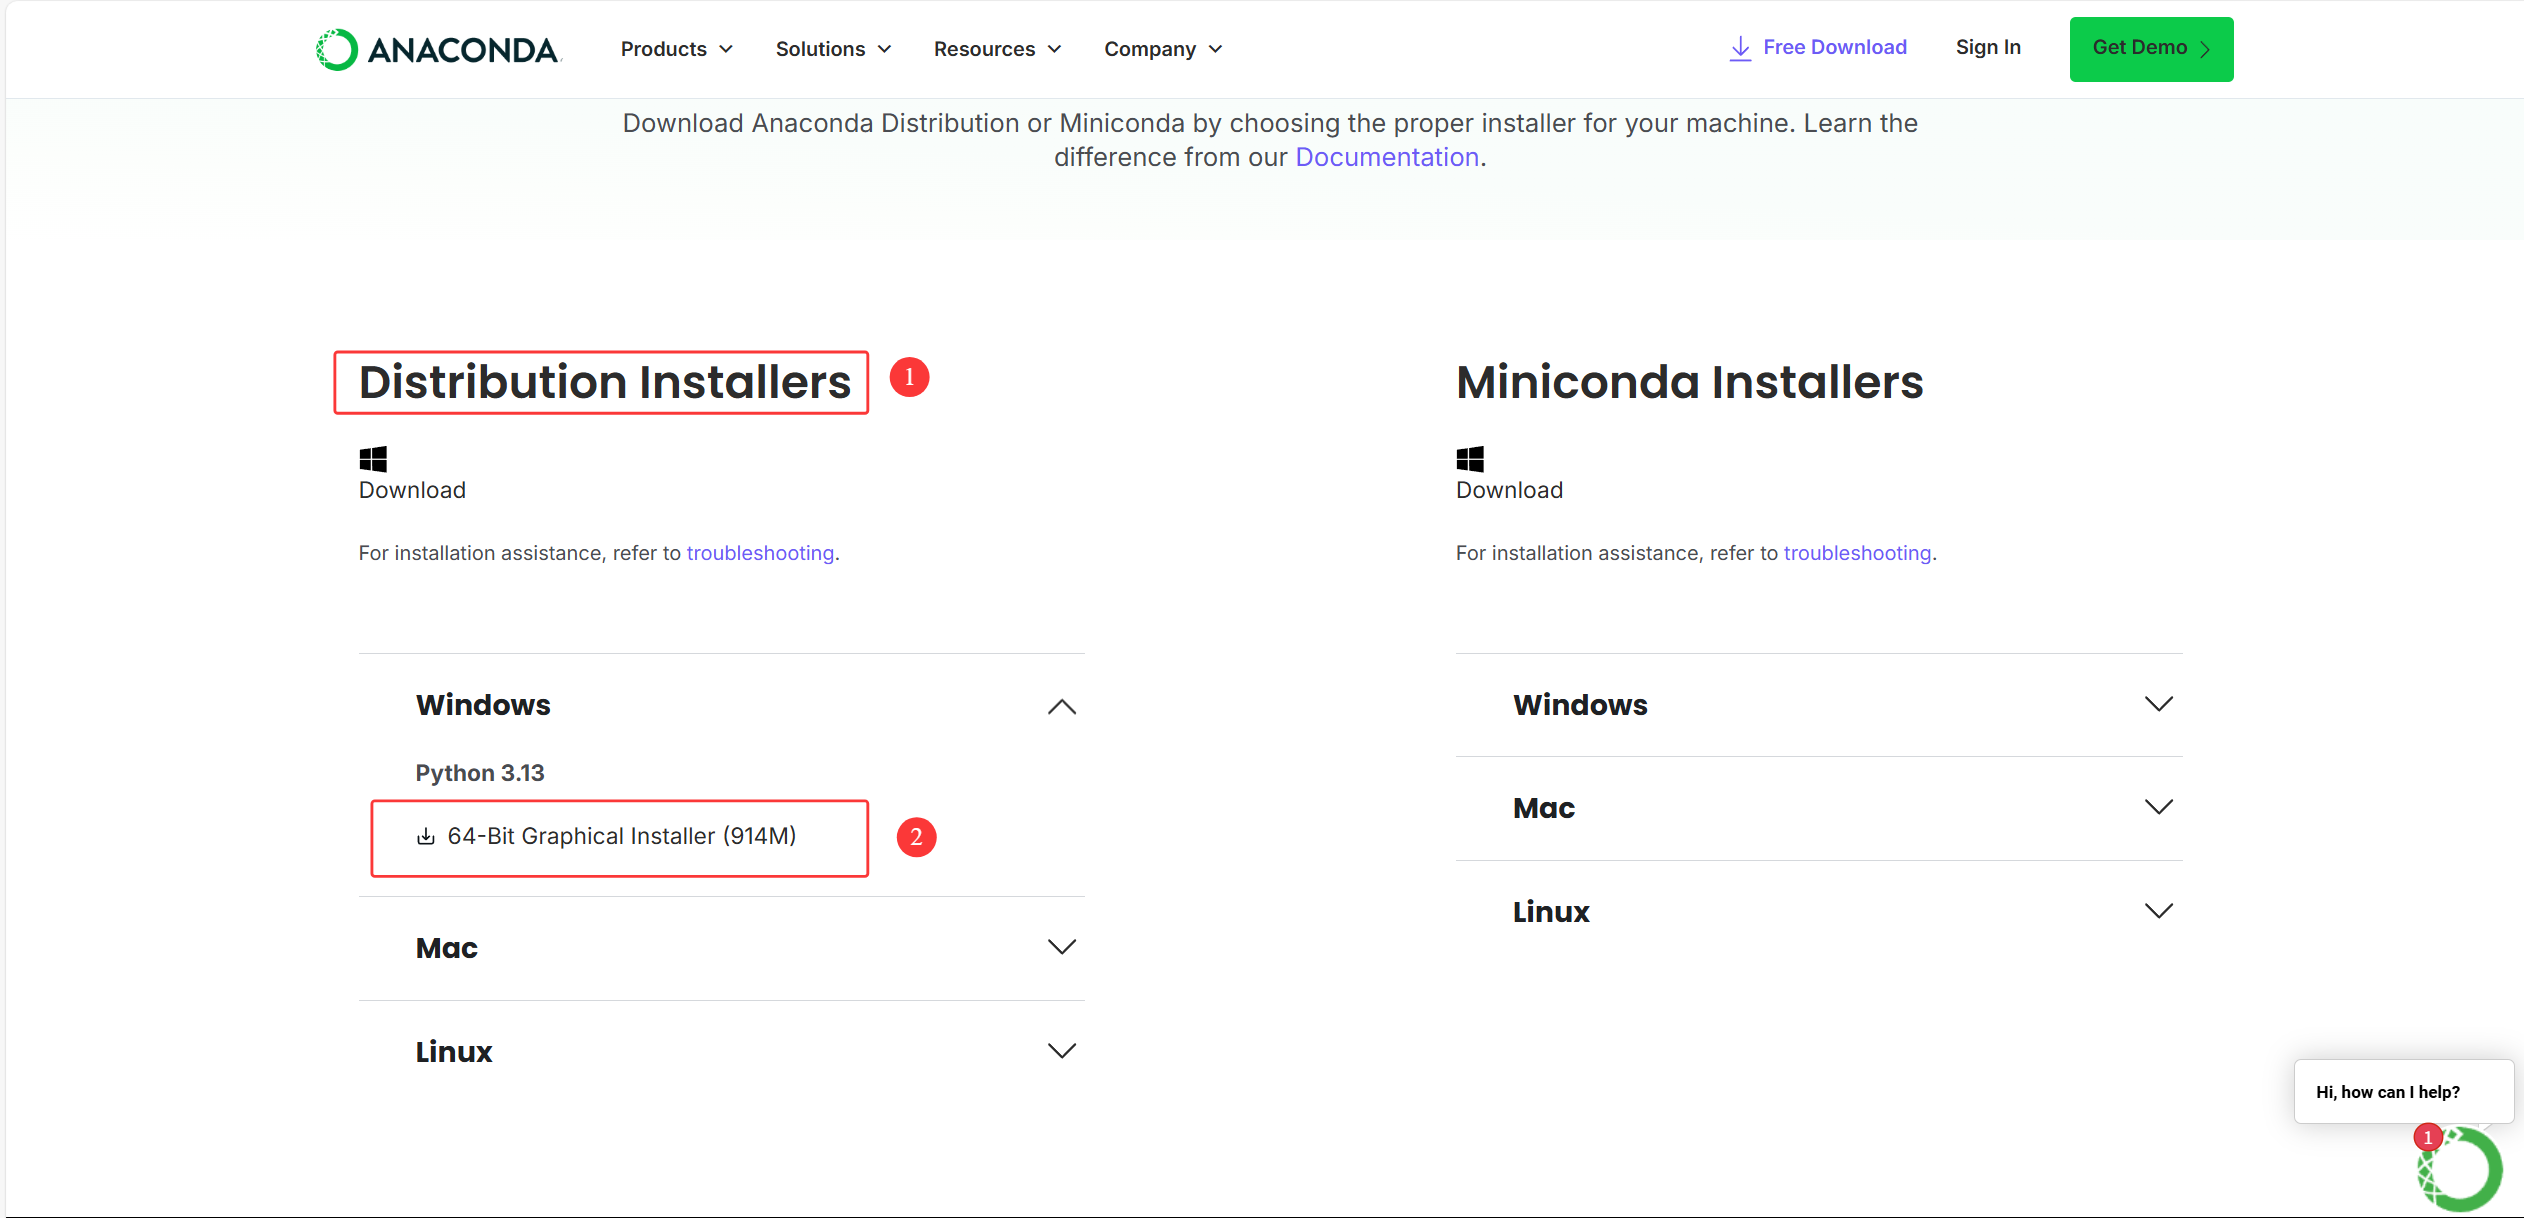
Task: Expand the Miniconda Linux installers section
Action: pyautogui.click(x=2158, y=911)
